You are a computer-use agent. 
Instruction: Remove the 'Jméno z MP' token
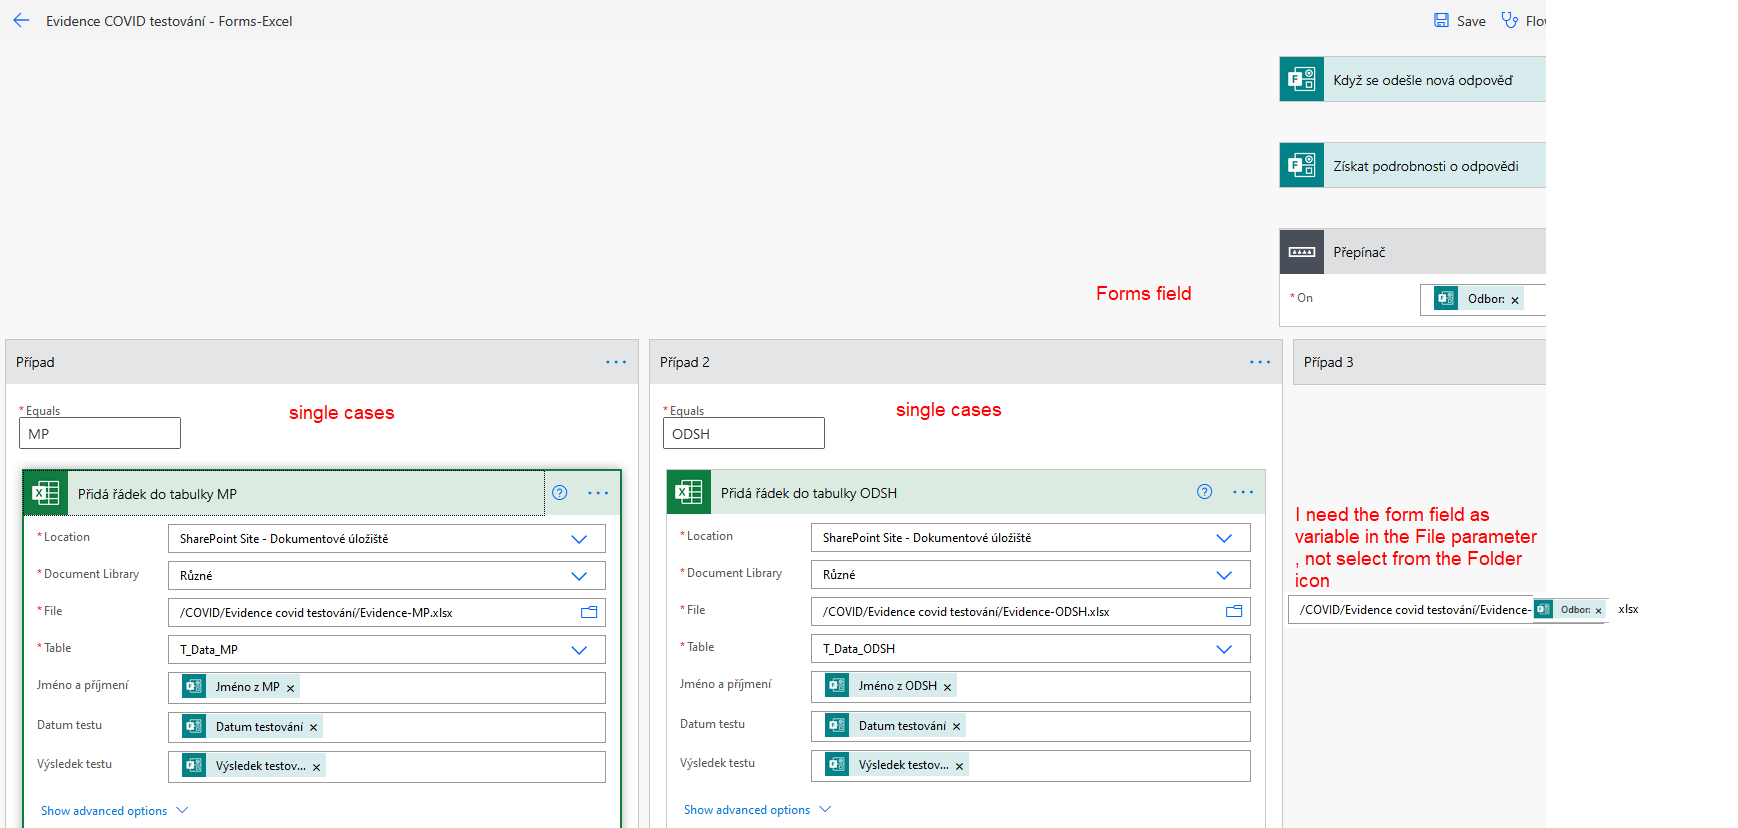(291, 688)
